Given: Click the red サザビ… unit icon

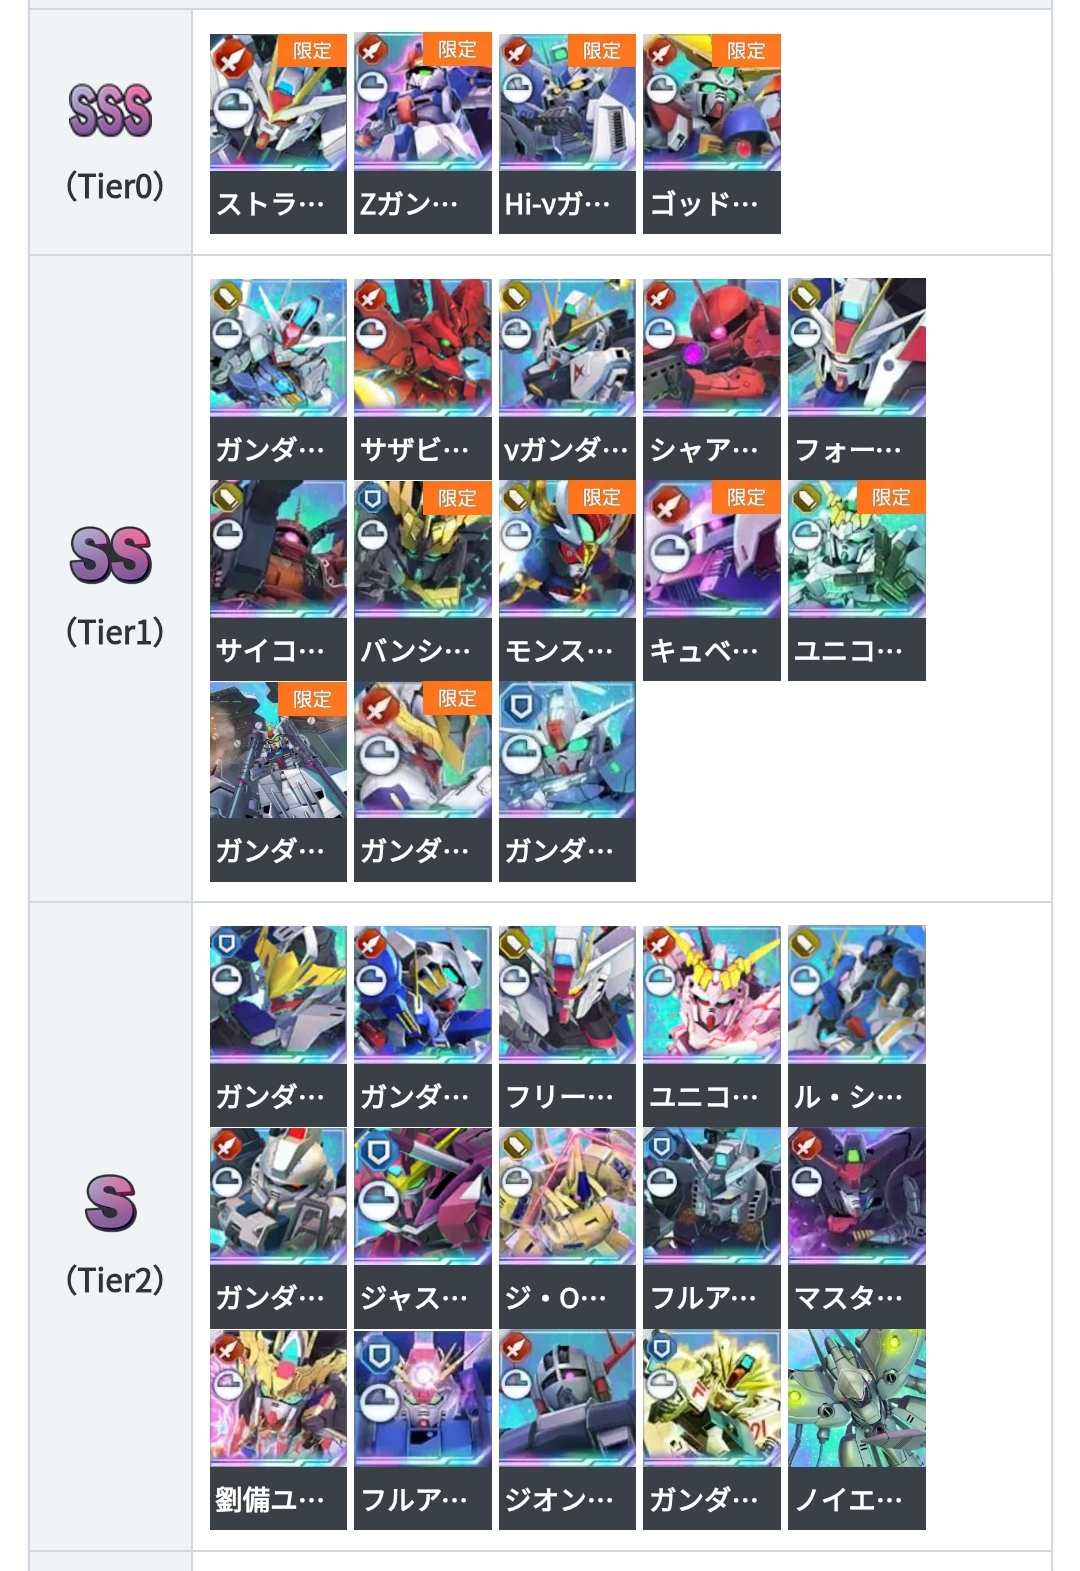Looking at the screenshot, I should coord(422,347).
